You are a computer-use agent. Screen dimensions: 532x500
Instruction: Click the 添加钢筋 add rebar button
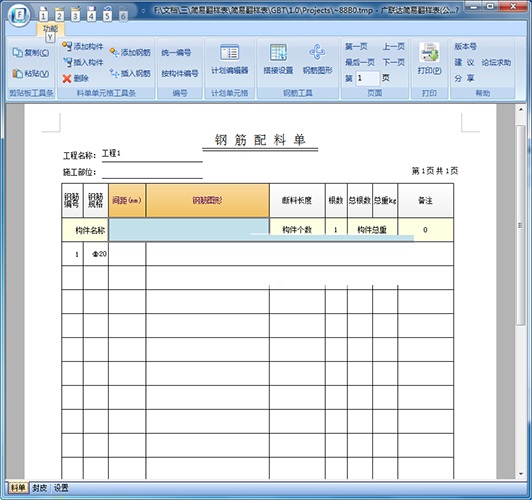[x=130, y=53]
